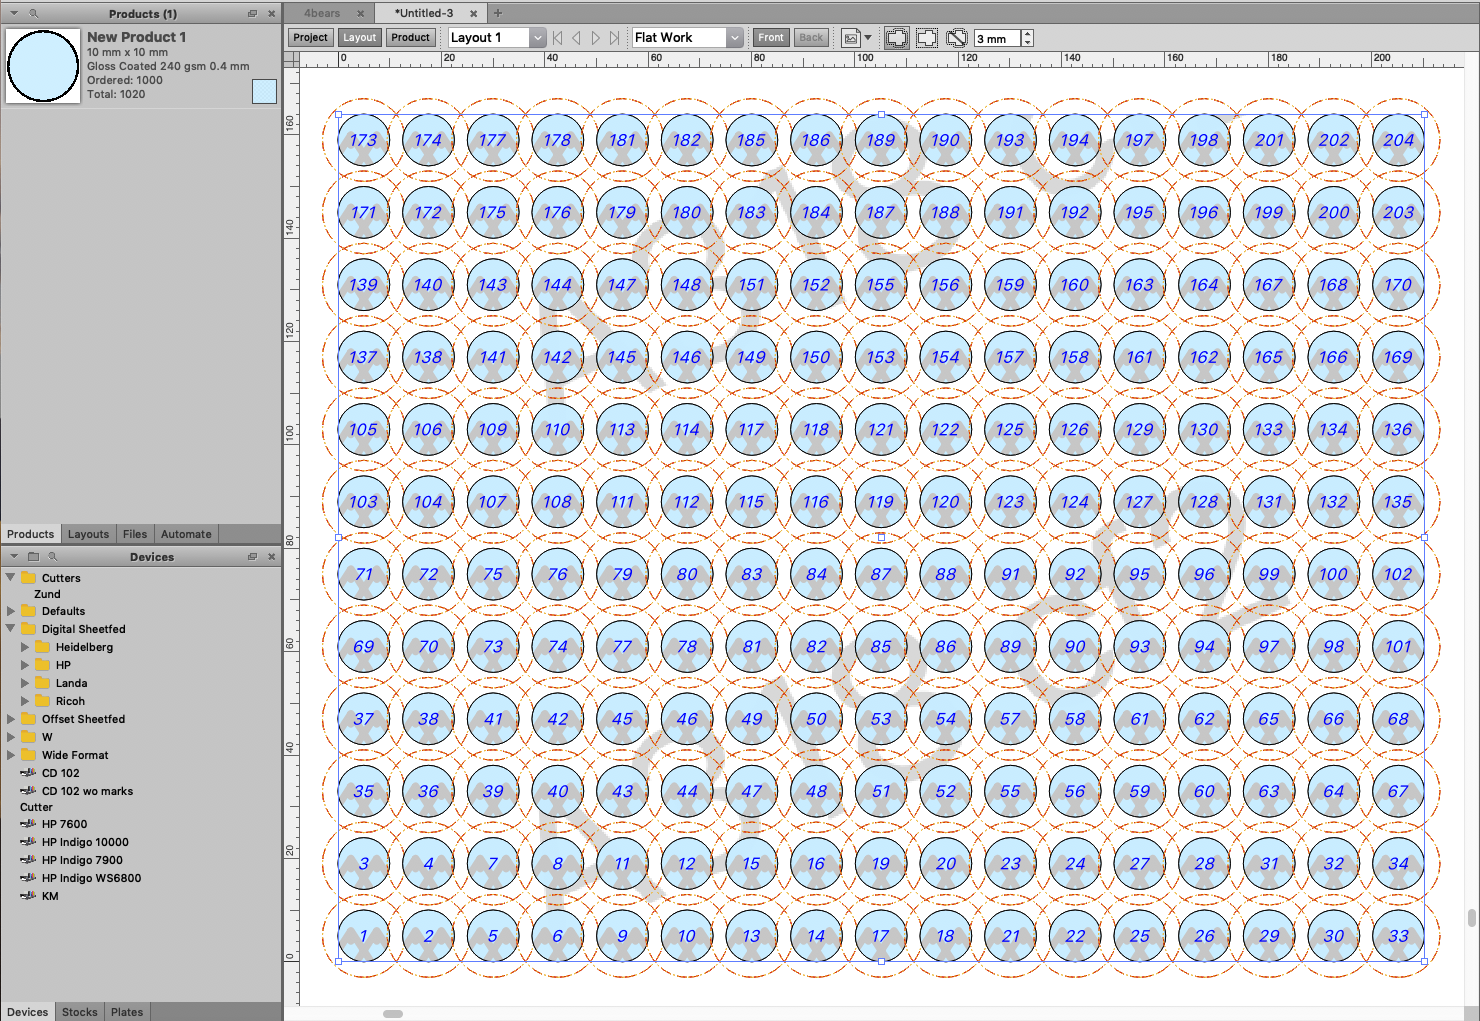Go to the first layout
The width and height of the screenshot is (1480, 1021).
(x=558, y=38)
